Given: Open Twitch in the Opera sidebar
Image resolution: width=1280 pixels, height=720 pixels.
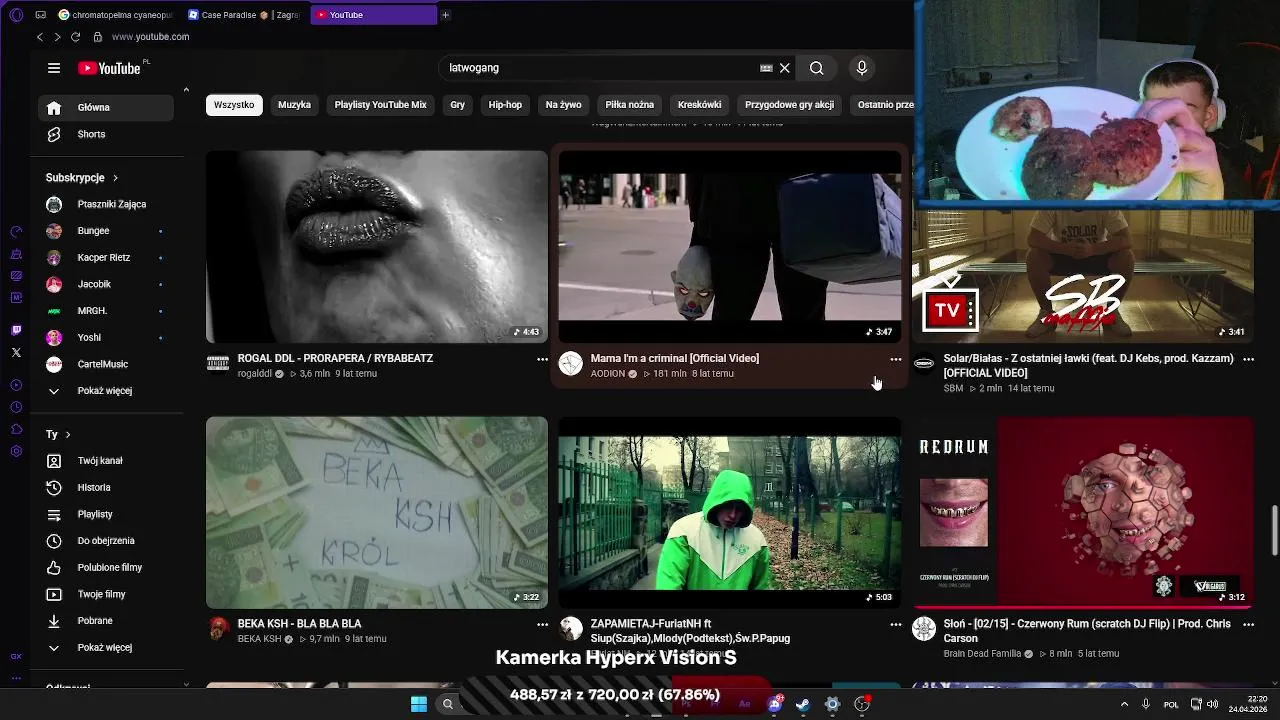Looking at the screenshot, I should 16,331.
